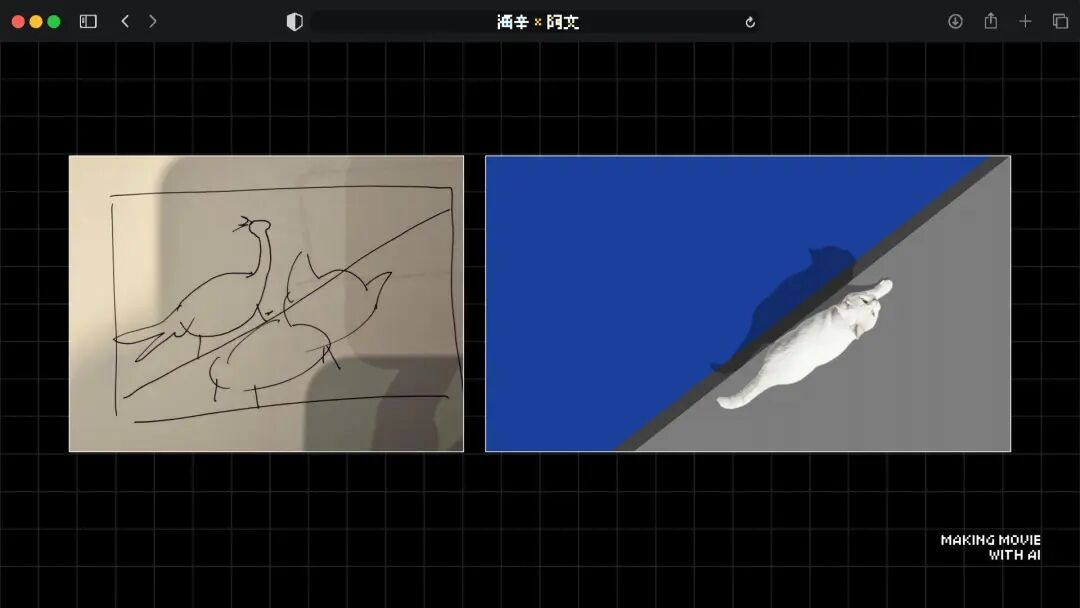Enter full screen with the green button
This screenshot has width=1080, height=608.
click(x=53, y=20)
